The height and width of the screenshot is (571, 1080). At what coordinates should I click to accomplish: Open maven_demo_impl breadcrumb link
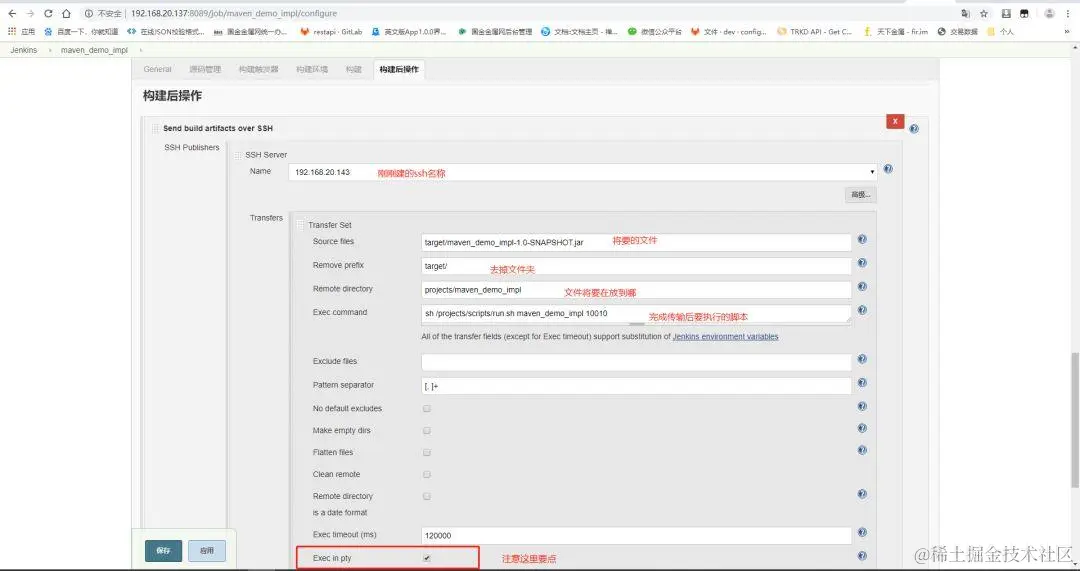[x=94, y=50]
